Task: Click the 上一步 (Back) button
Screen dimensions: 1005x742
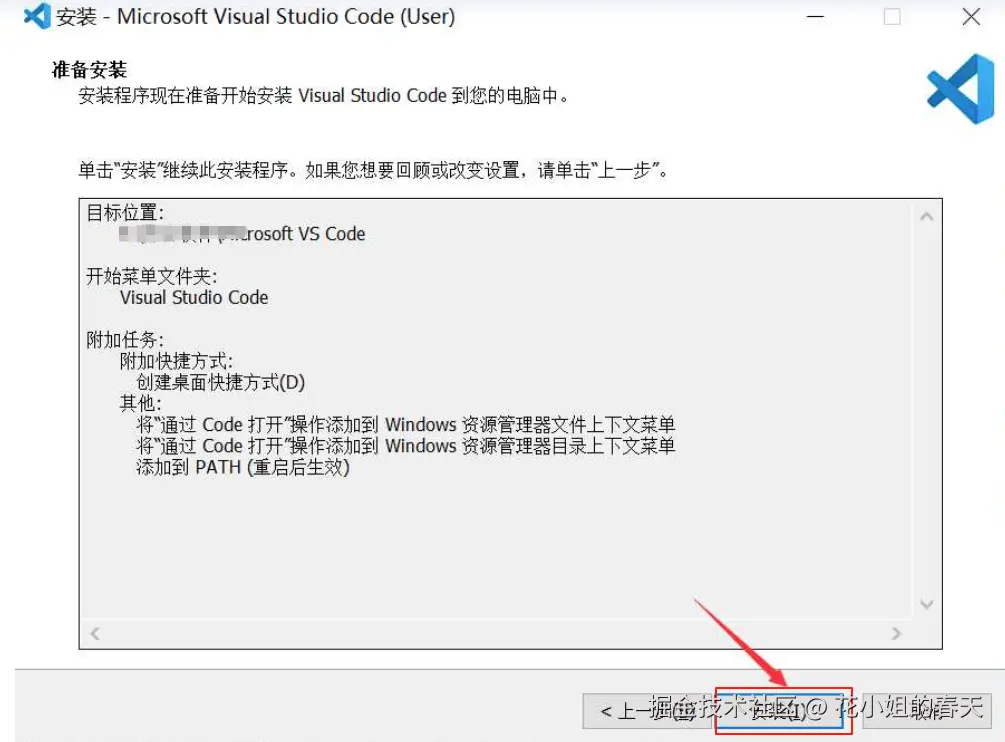Action: (646, 711)
